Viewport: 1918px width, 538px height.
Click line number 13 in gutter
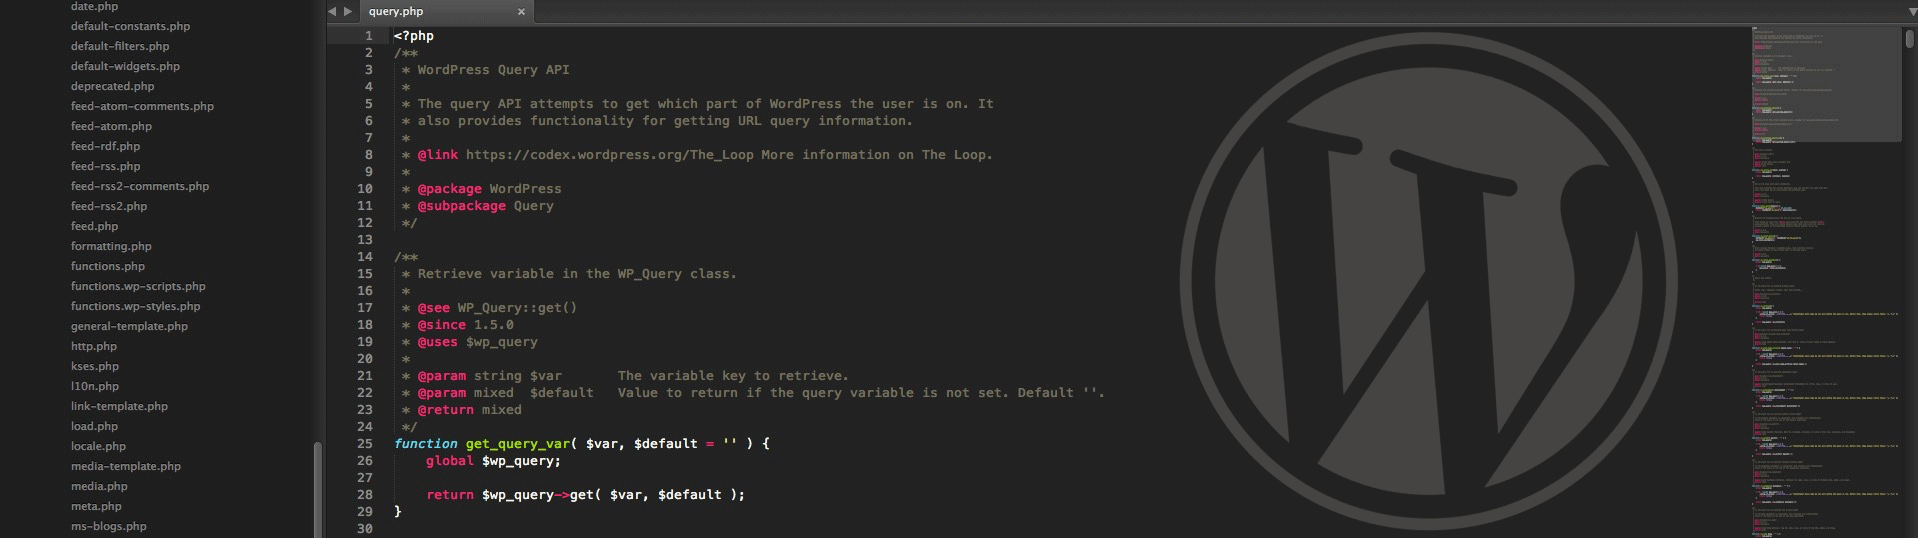click(x=365, y=240)
